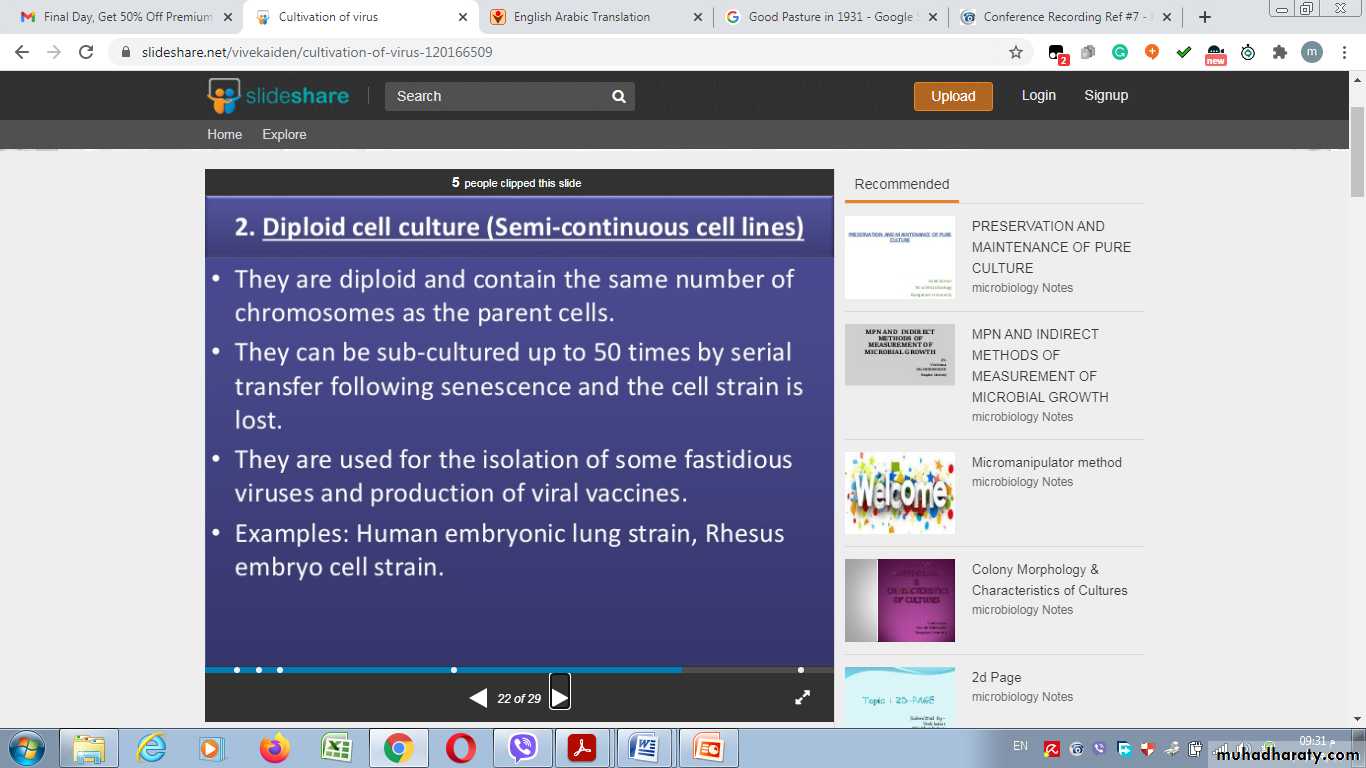The image size is (1366, 768).
Task: Click the Signup link
Action: 1106,95
